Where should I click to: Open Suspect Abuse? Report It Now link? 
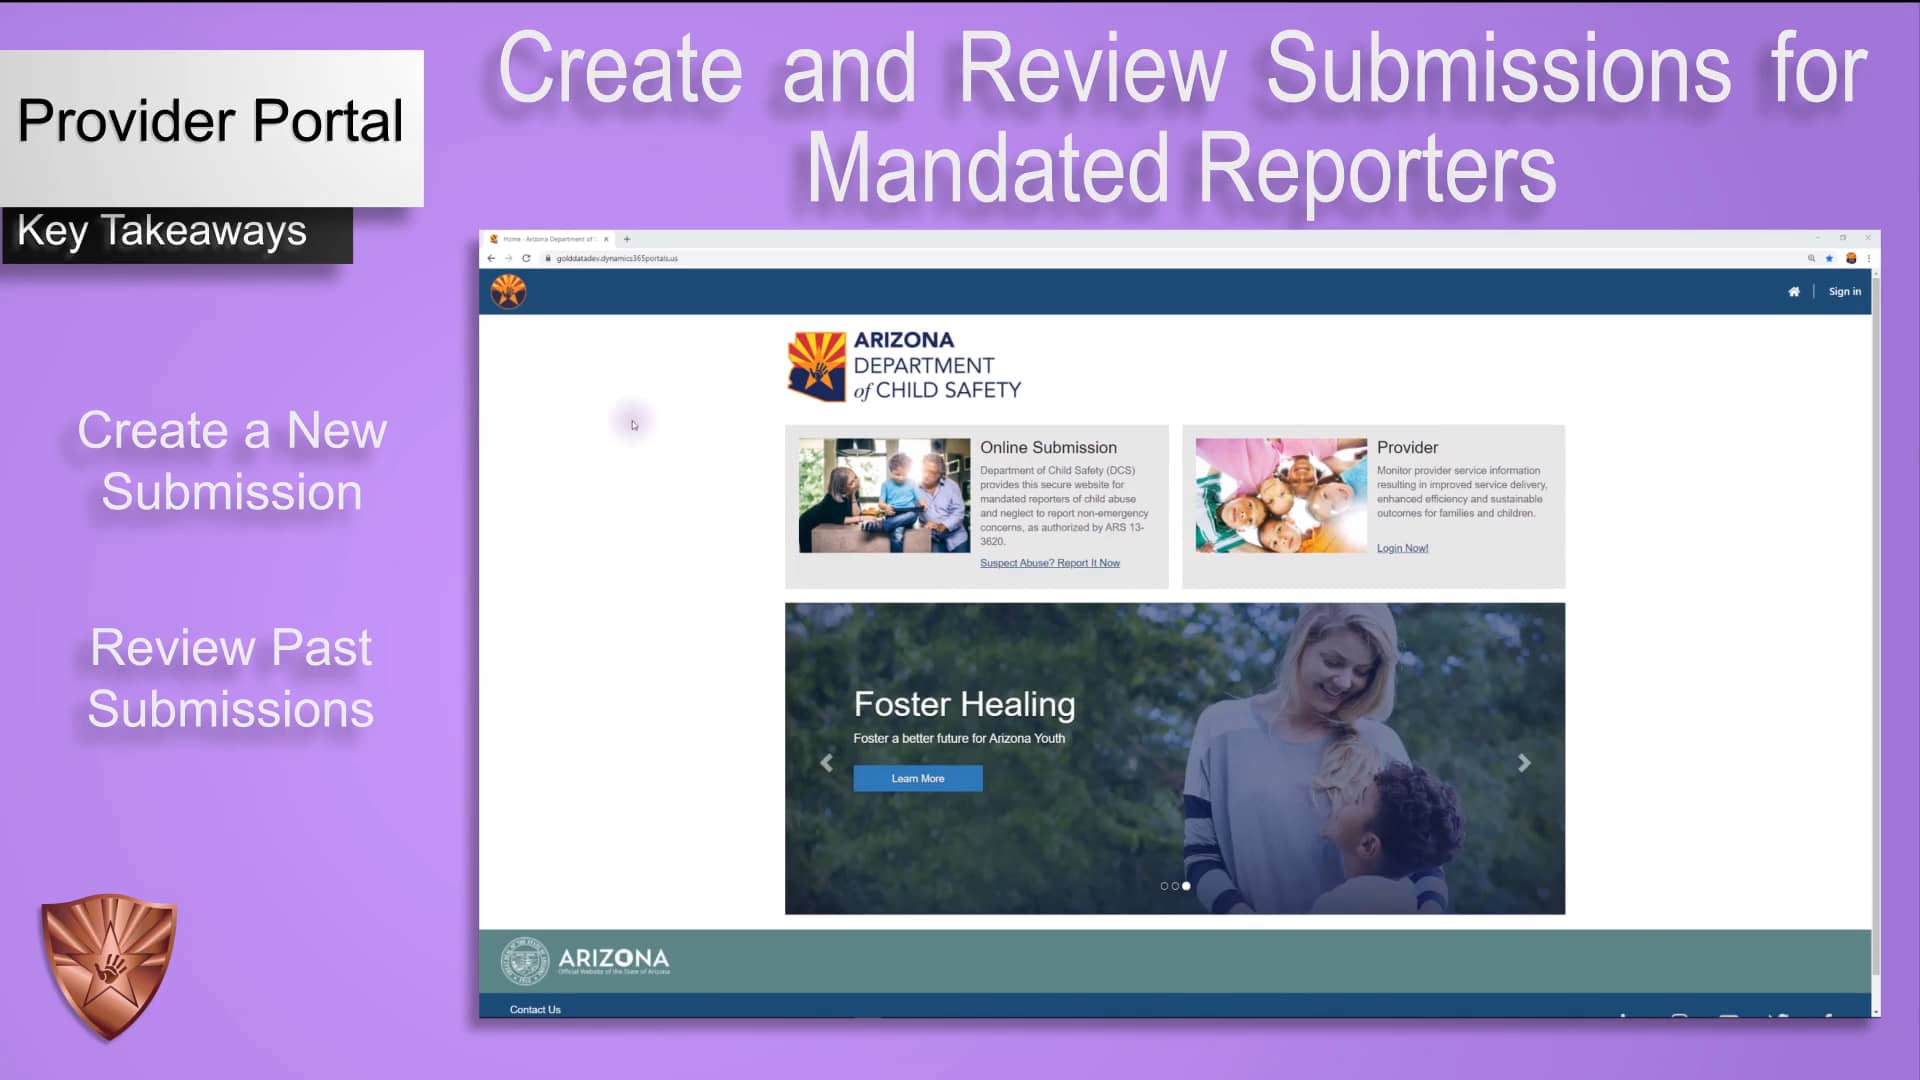click(1049, 563)
